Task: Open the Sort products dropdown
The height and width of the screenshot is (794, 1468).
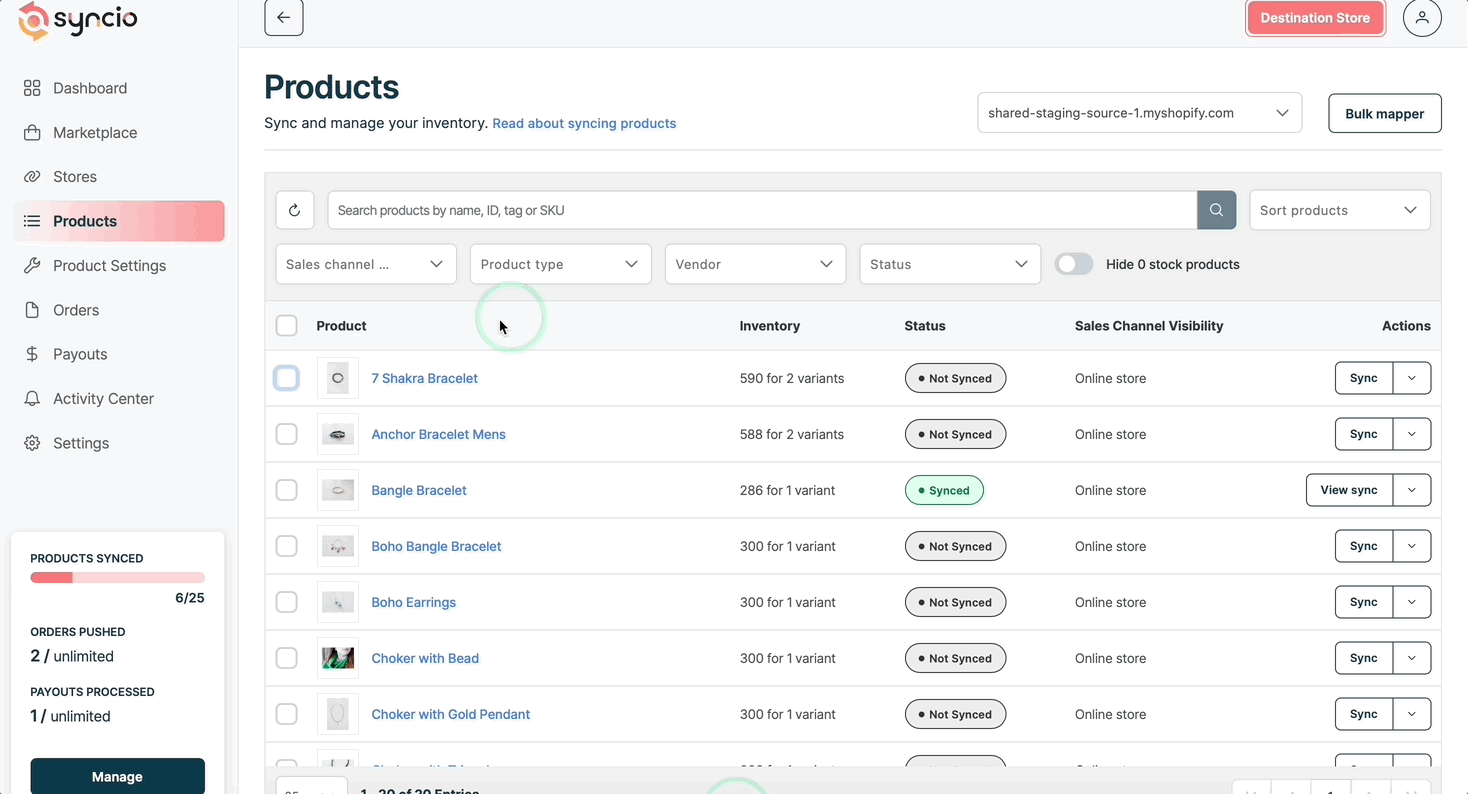Action: 1339,210
